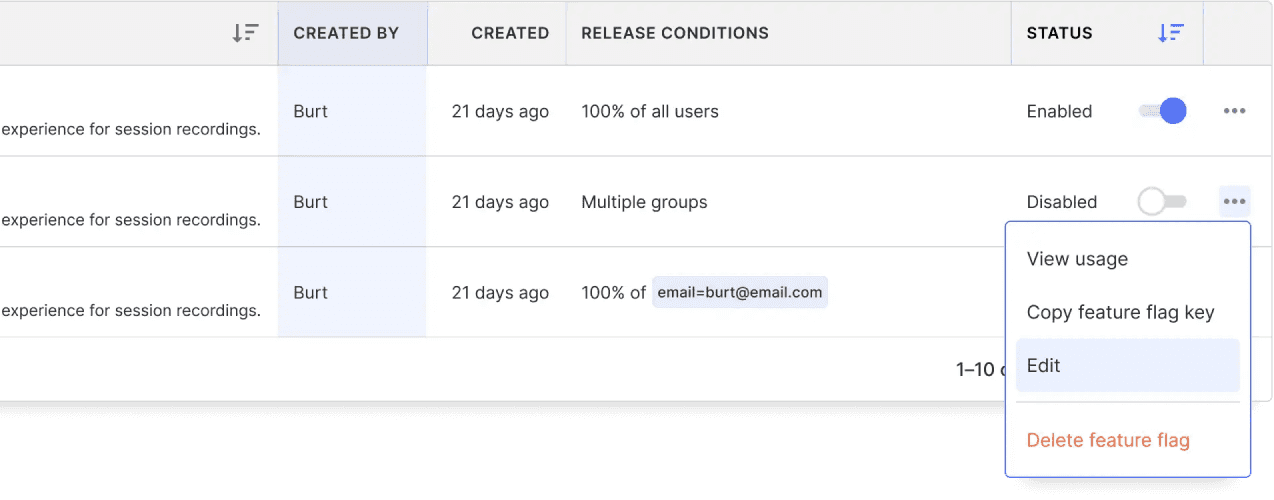Click the Release Conditions column header

675,33
